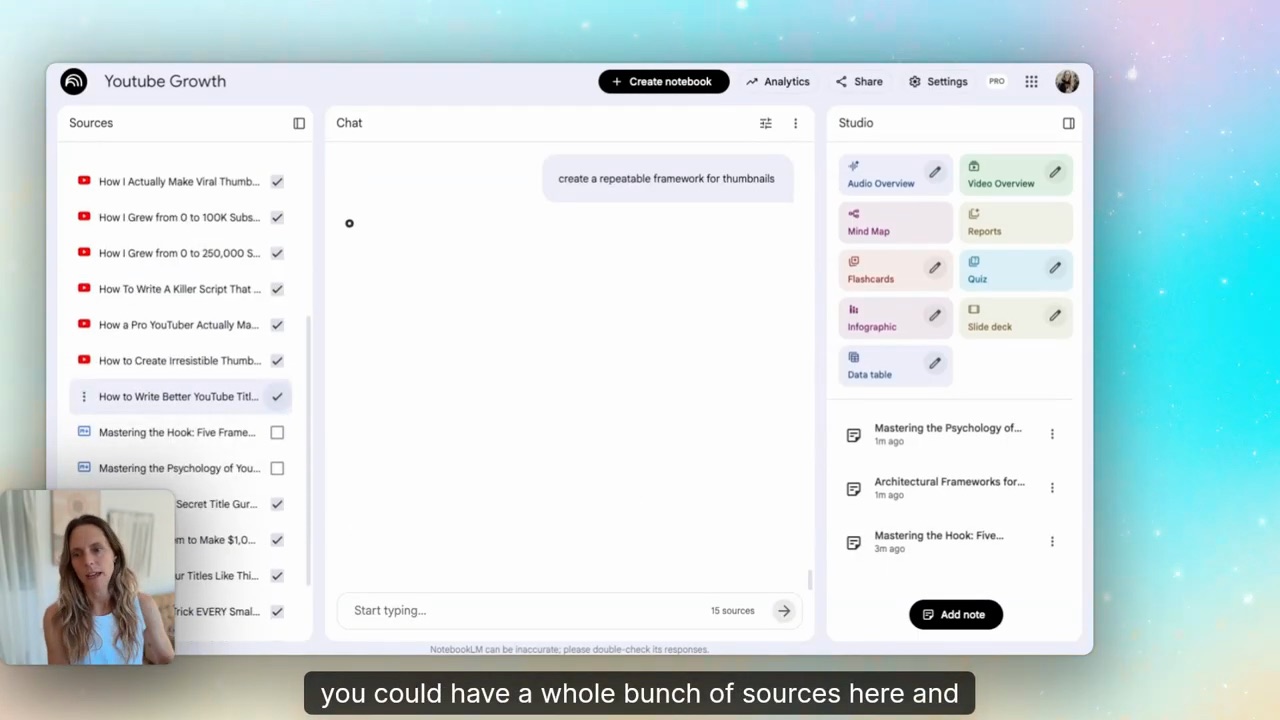
Task: Click the chat panel scrollbar
Action: point(809,580)
